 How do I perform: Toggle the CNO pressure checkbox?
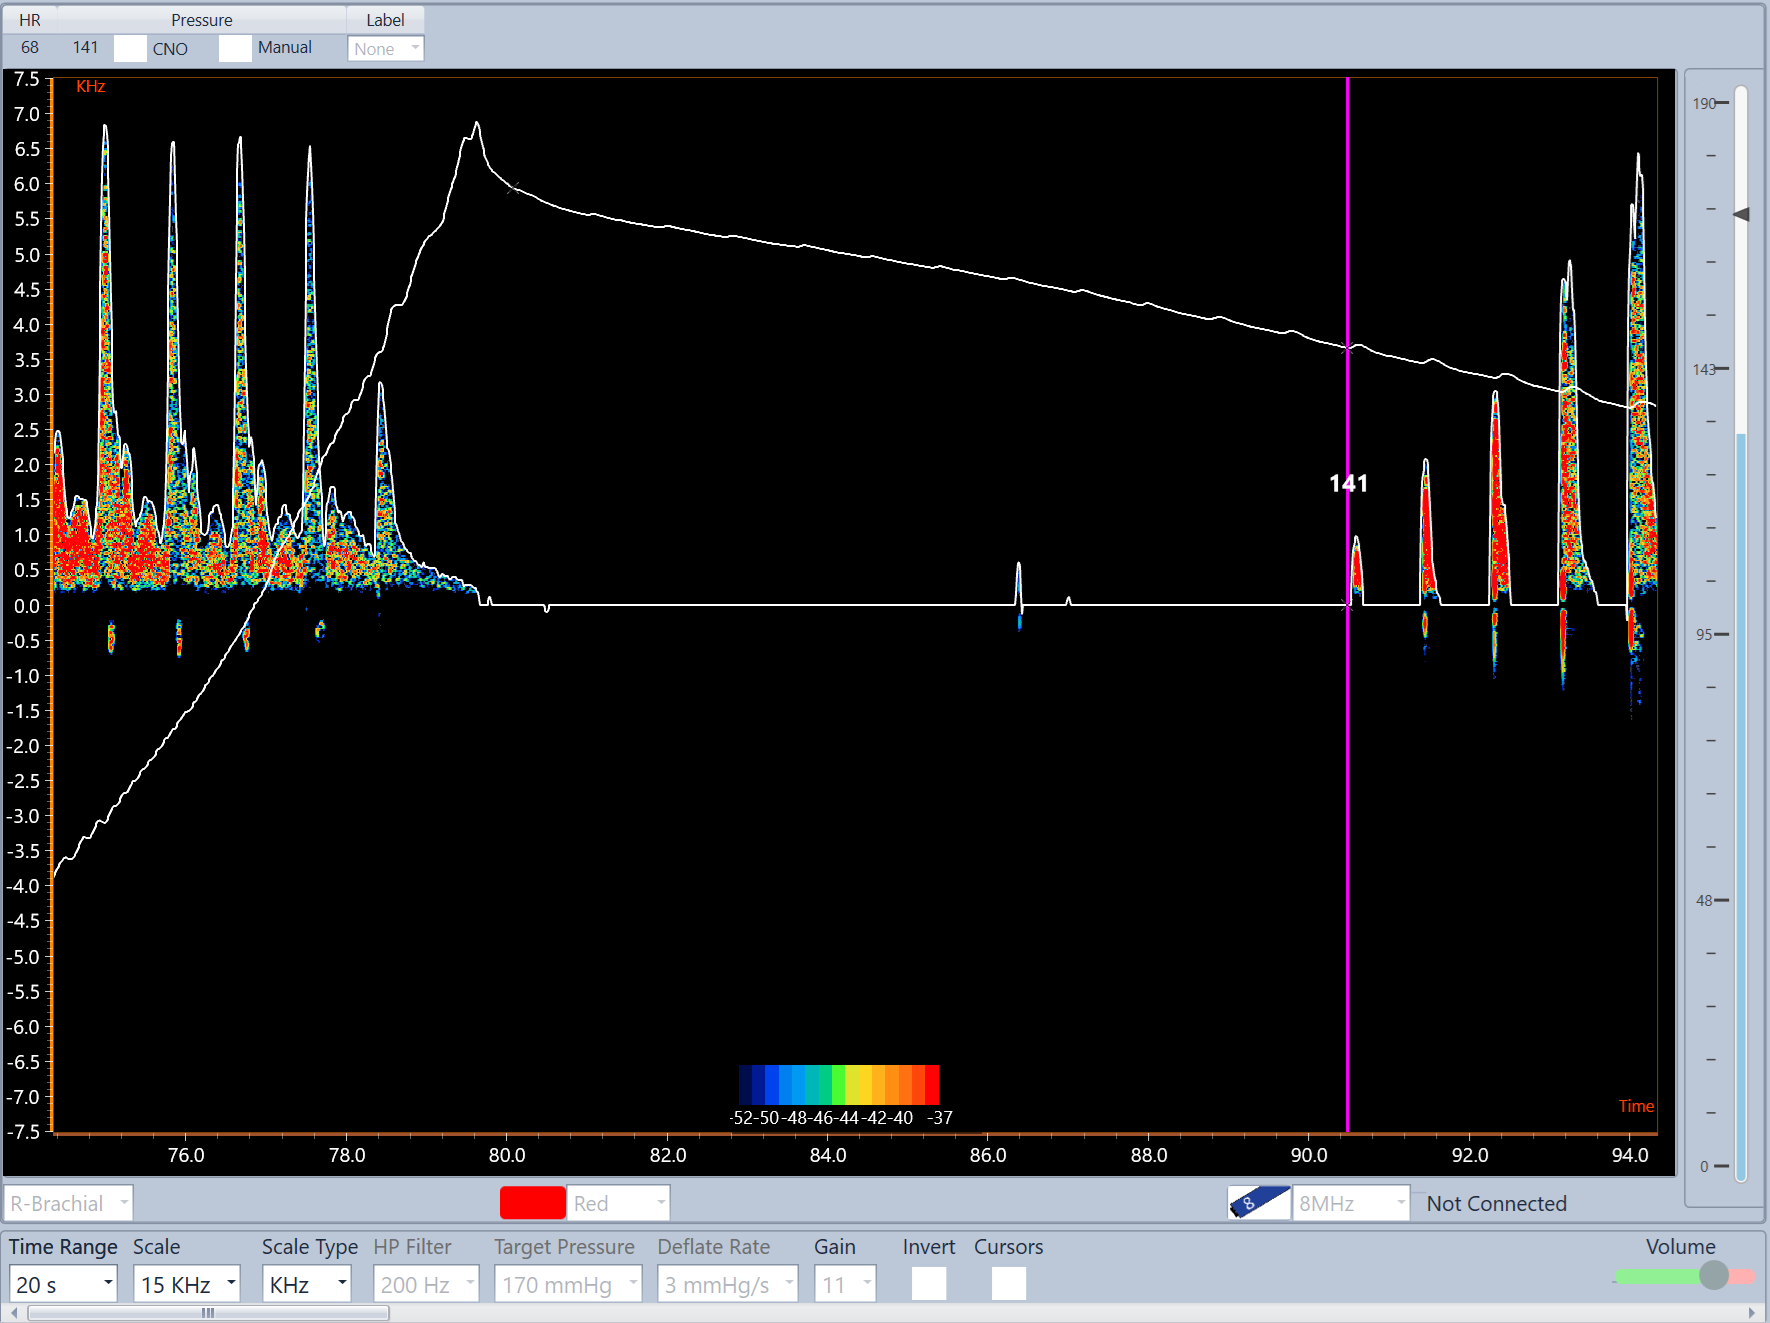click(130, 48)
